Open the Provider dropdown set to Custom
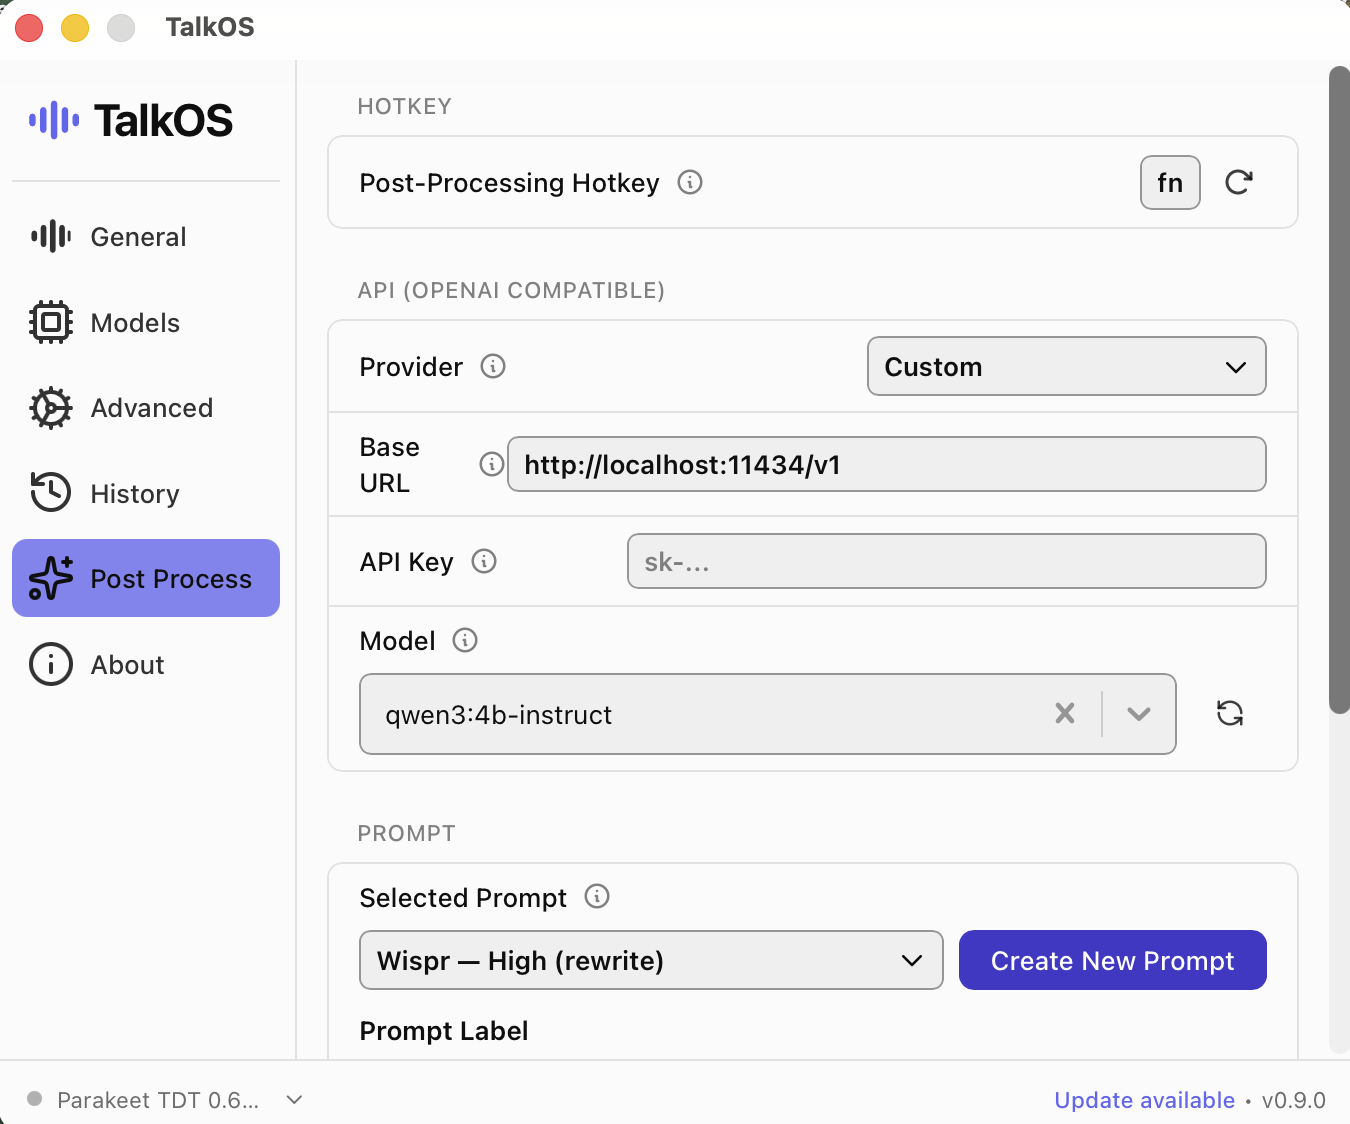This screenshot has width=1350, height=1124. [1067, 366]
